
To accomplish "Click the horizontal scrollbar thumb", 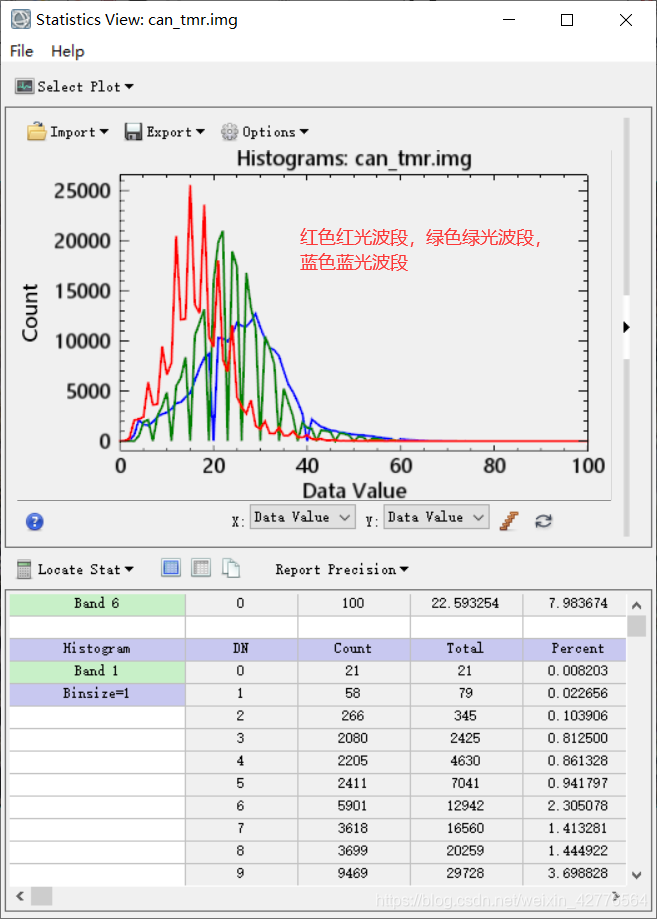I will (x=42, y=896).
